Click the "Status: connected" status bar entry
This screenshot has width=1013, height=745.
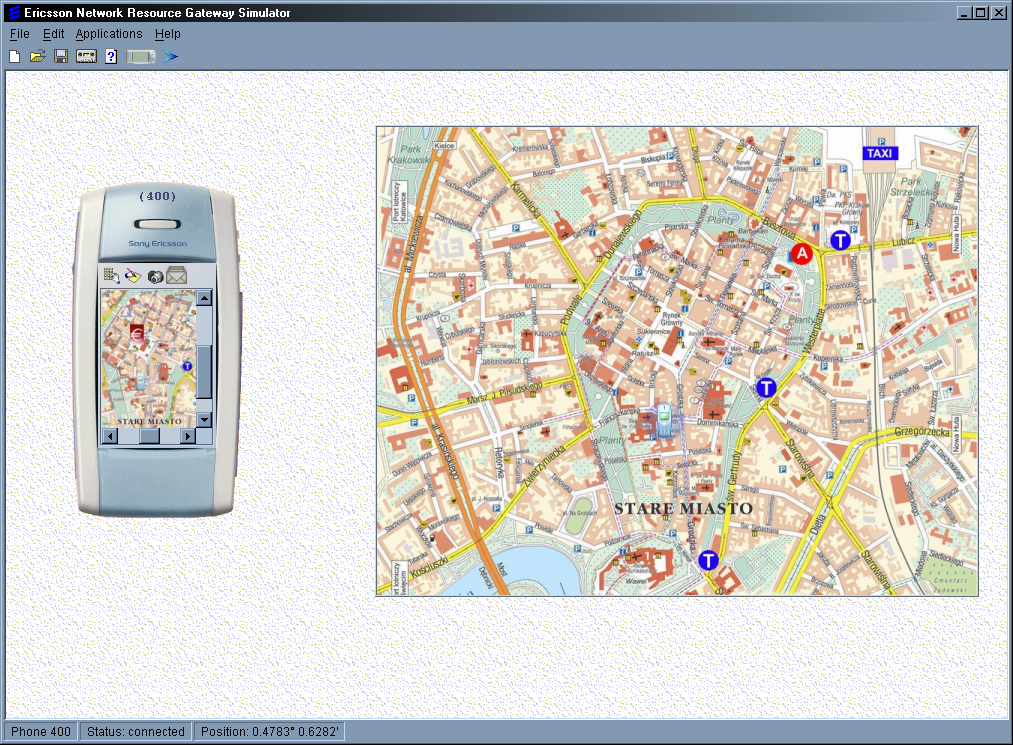136,731
